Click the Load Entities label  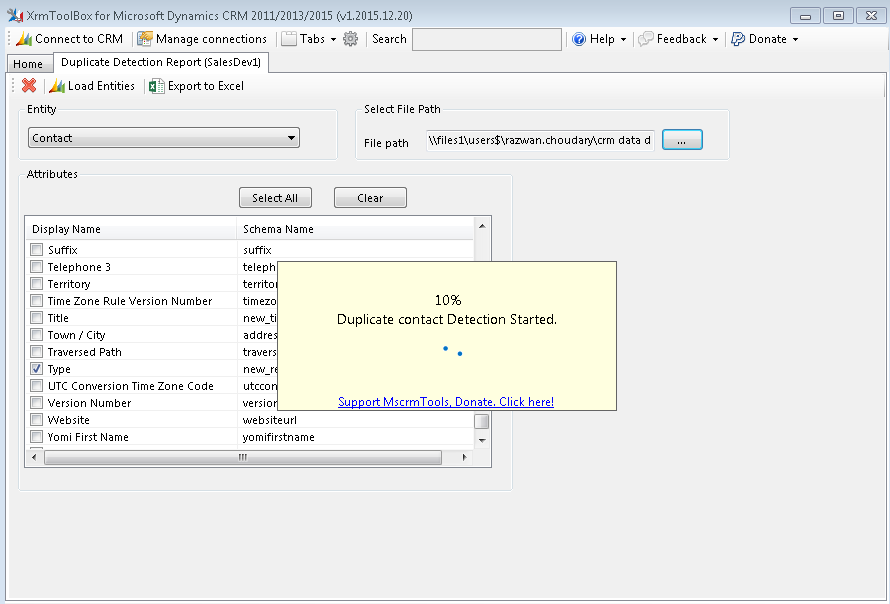102,86
